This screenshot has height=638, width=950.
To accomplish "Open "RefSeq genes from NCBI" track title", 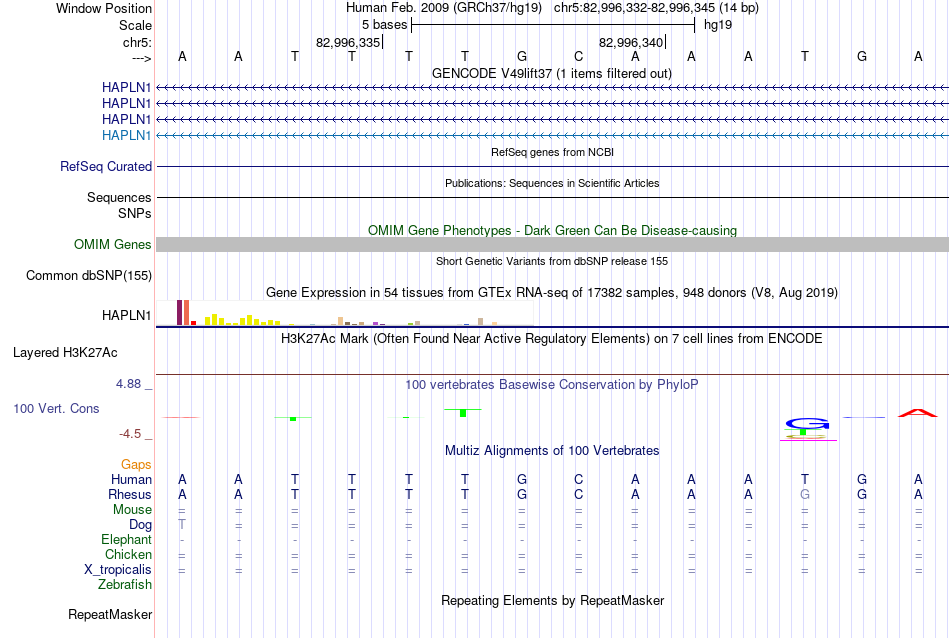I will point(552,152).
